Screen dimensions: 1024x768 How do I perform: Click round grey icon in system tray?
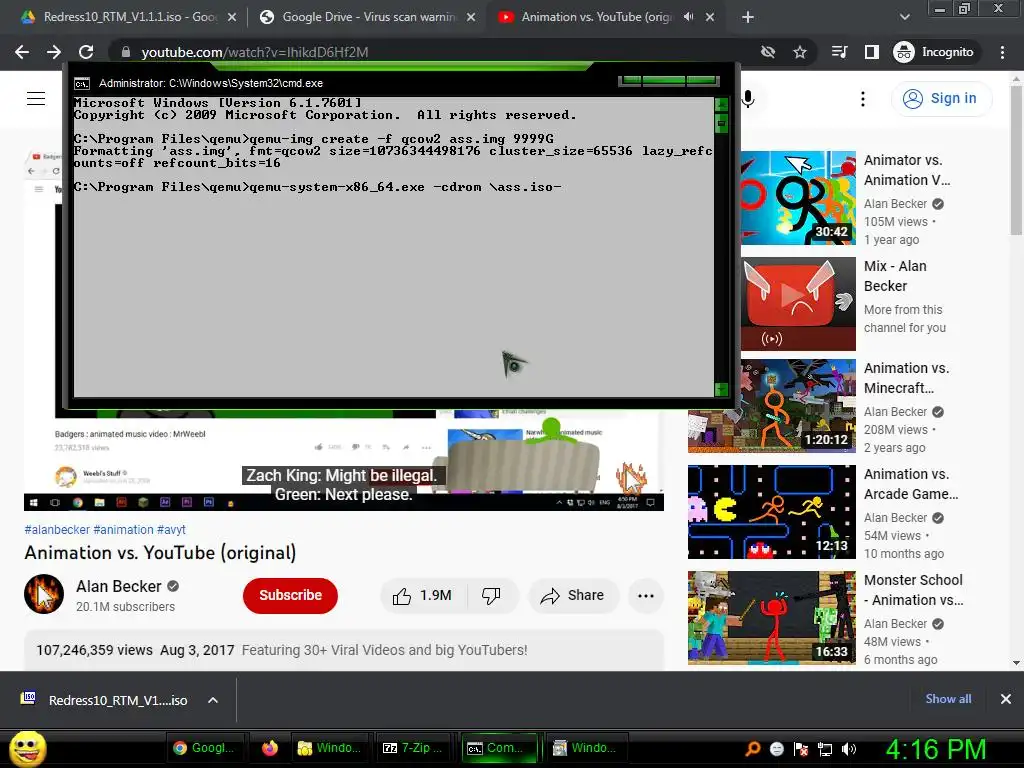[776, 749]
